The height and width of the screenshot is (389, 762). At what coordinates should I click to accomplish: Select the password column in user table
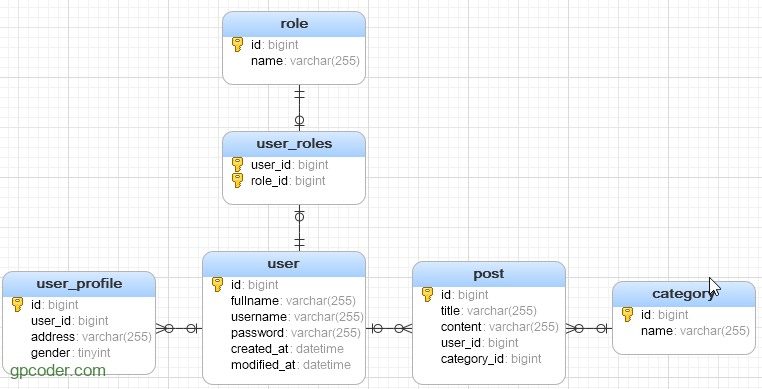click(x=295, y=333)
